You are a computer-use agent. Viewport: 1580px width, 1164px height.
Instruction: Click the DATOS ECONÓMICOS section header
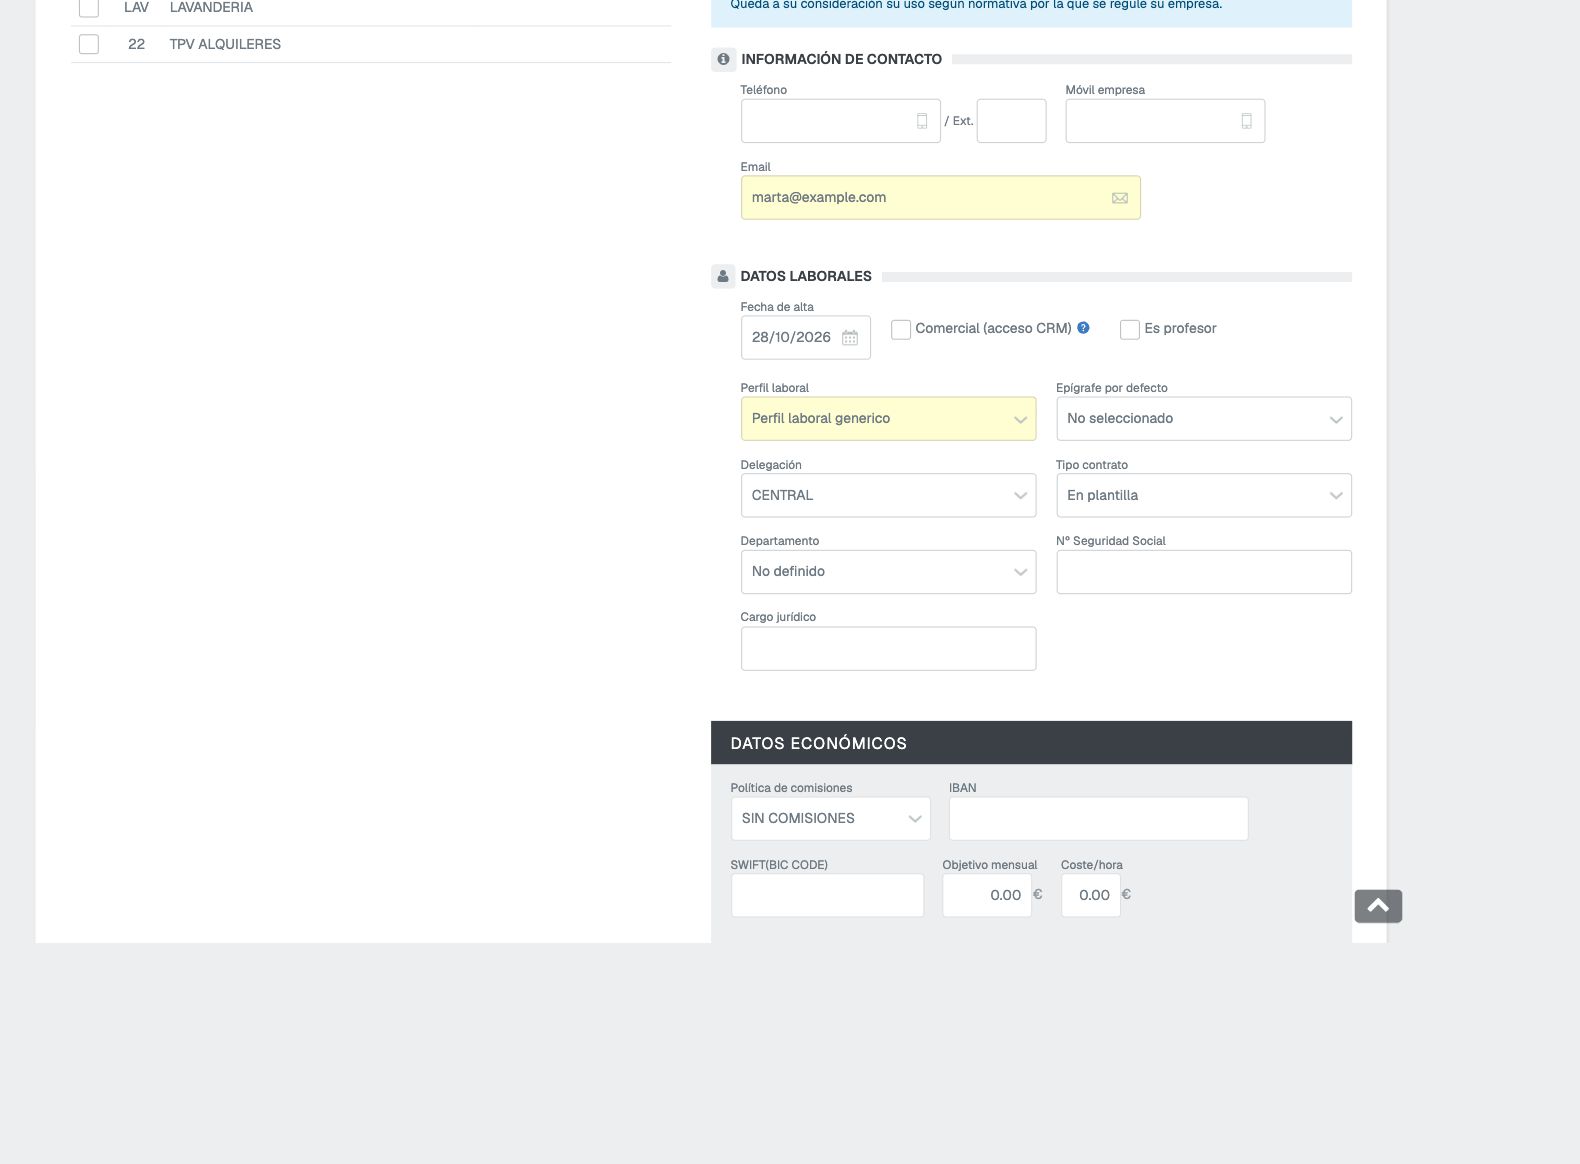tap(1031, 743)
